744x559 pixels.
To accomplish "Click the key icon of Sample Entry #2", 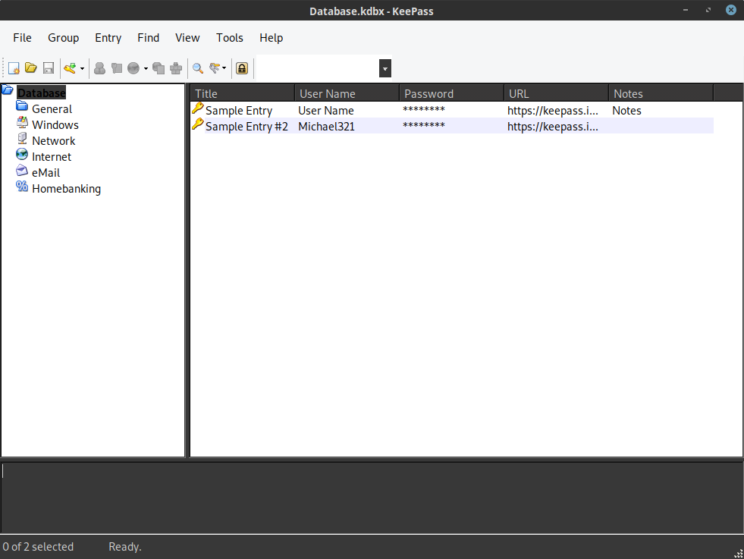I will pos(198,125).
